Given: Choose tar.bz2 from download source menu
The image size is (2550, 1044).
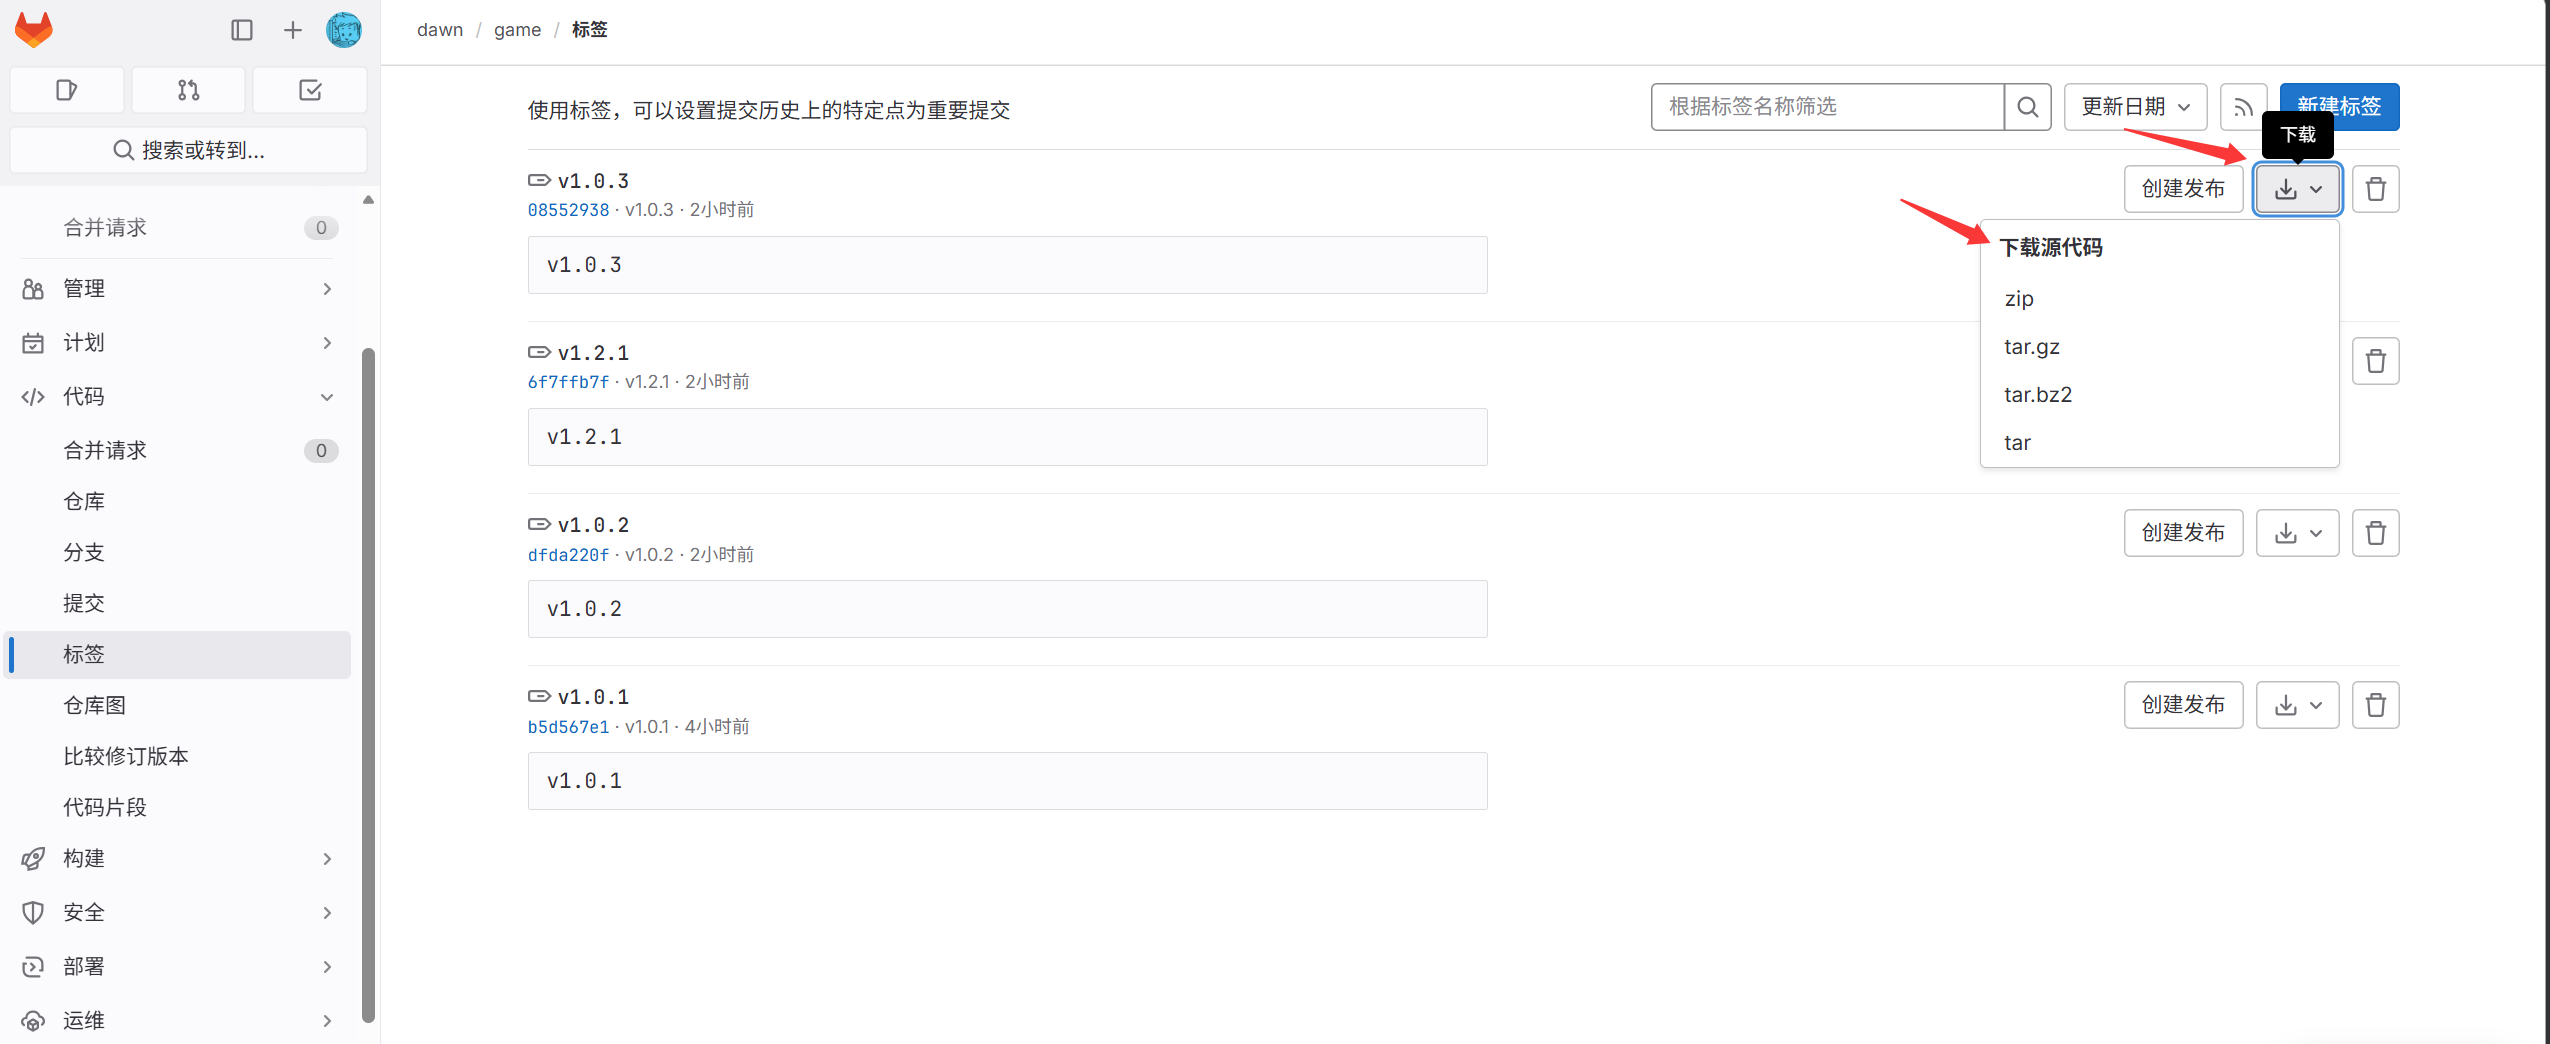Looking at the screenshot, I should 2159,395.
